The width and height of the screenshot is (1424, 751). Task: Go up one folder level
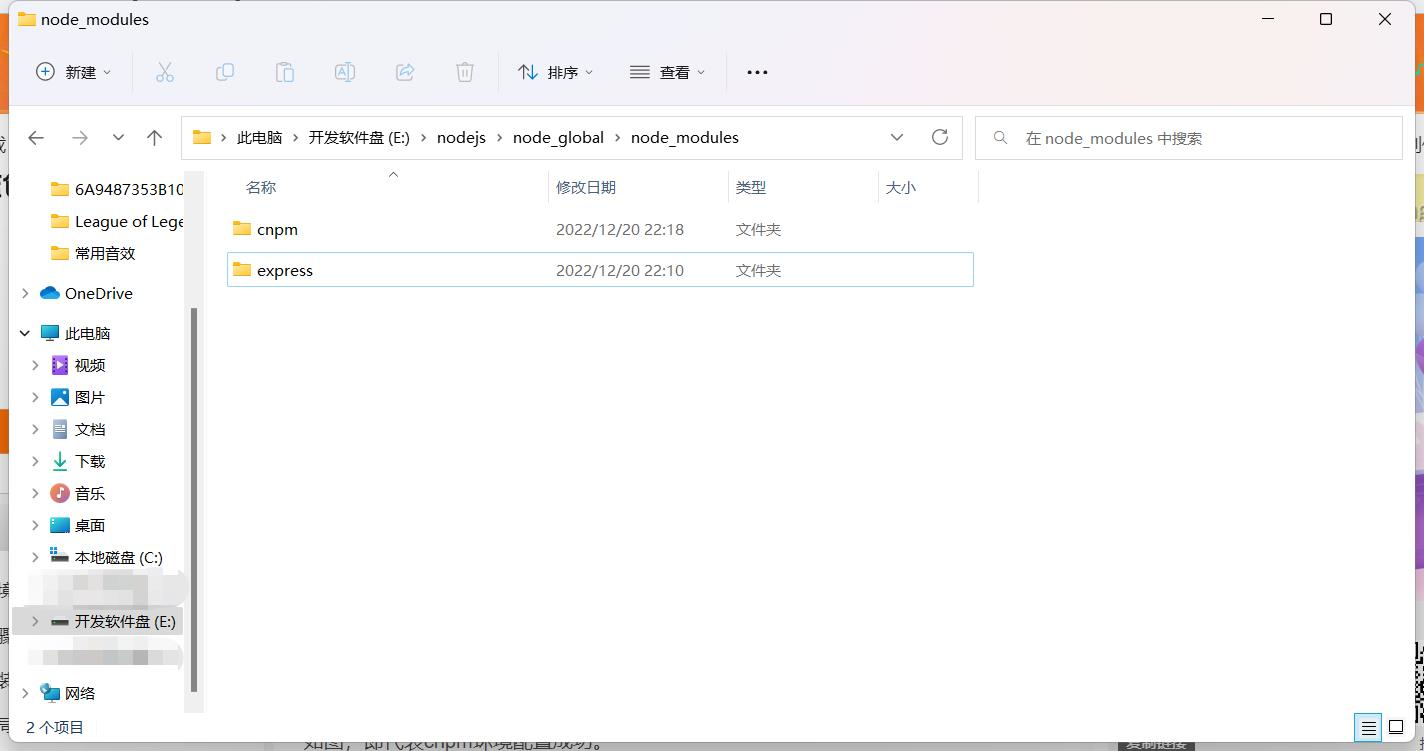point(154,138)
